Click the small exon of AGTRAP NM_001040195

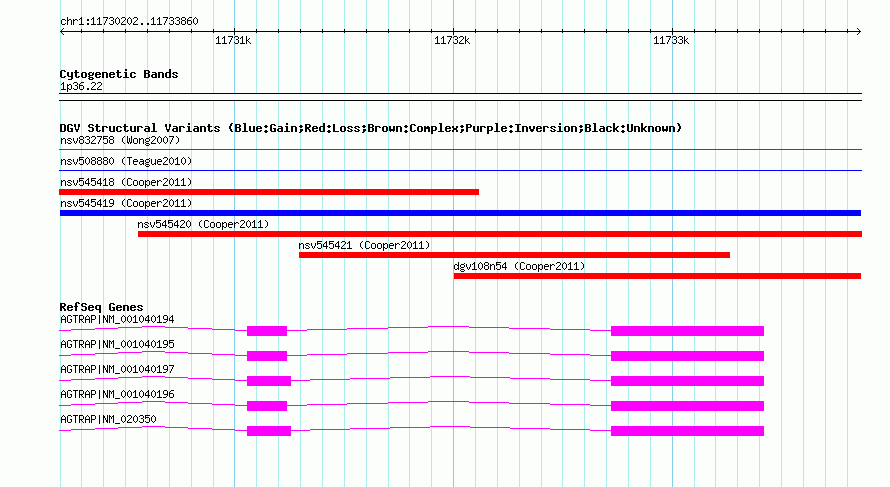point(267,356)
